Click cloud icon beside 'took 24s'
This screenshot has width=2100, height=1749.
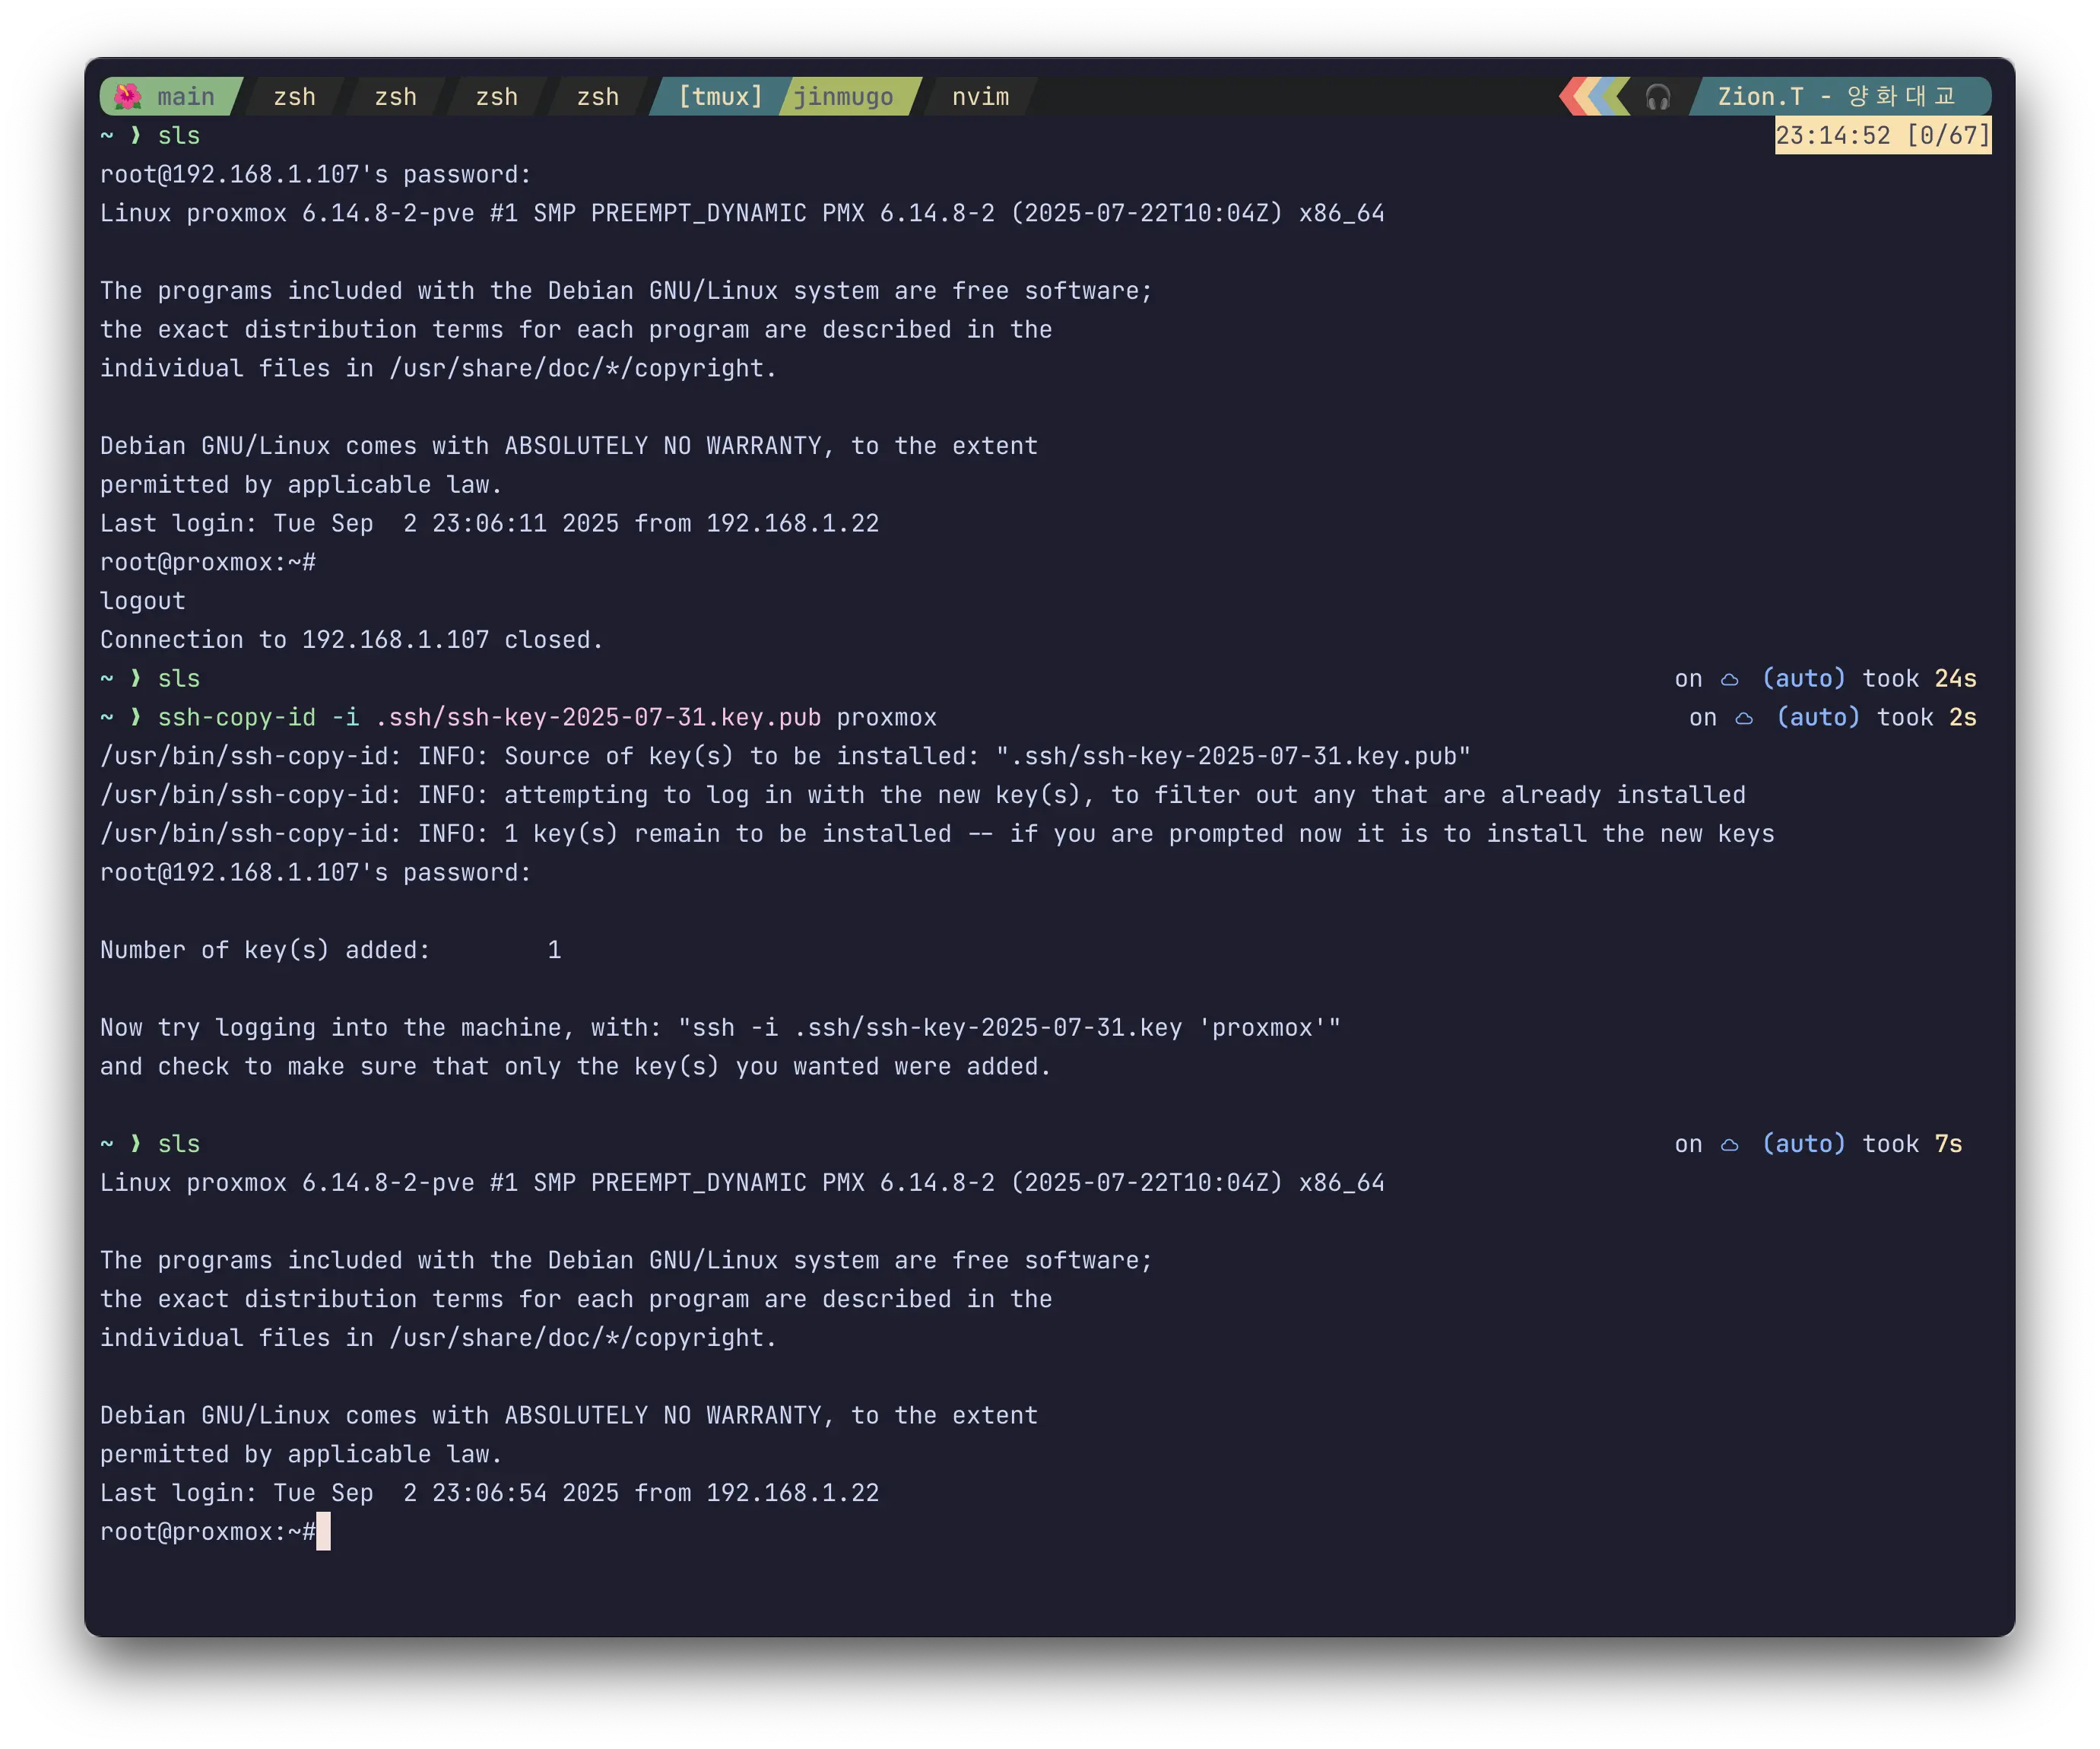1729,679
